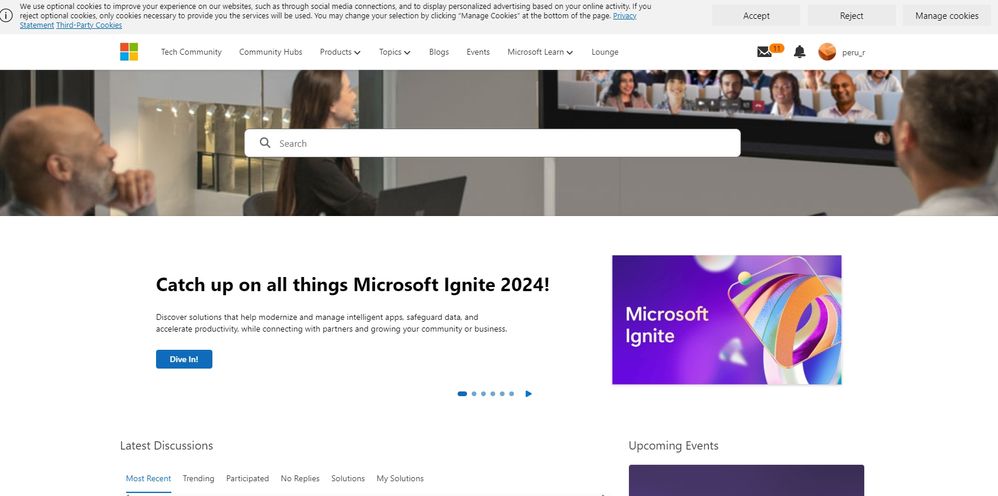Image resolution: width=998 pixels, height=496 pixels.
Task: Open Manage cookies settings
Action: (947, 15)
